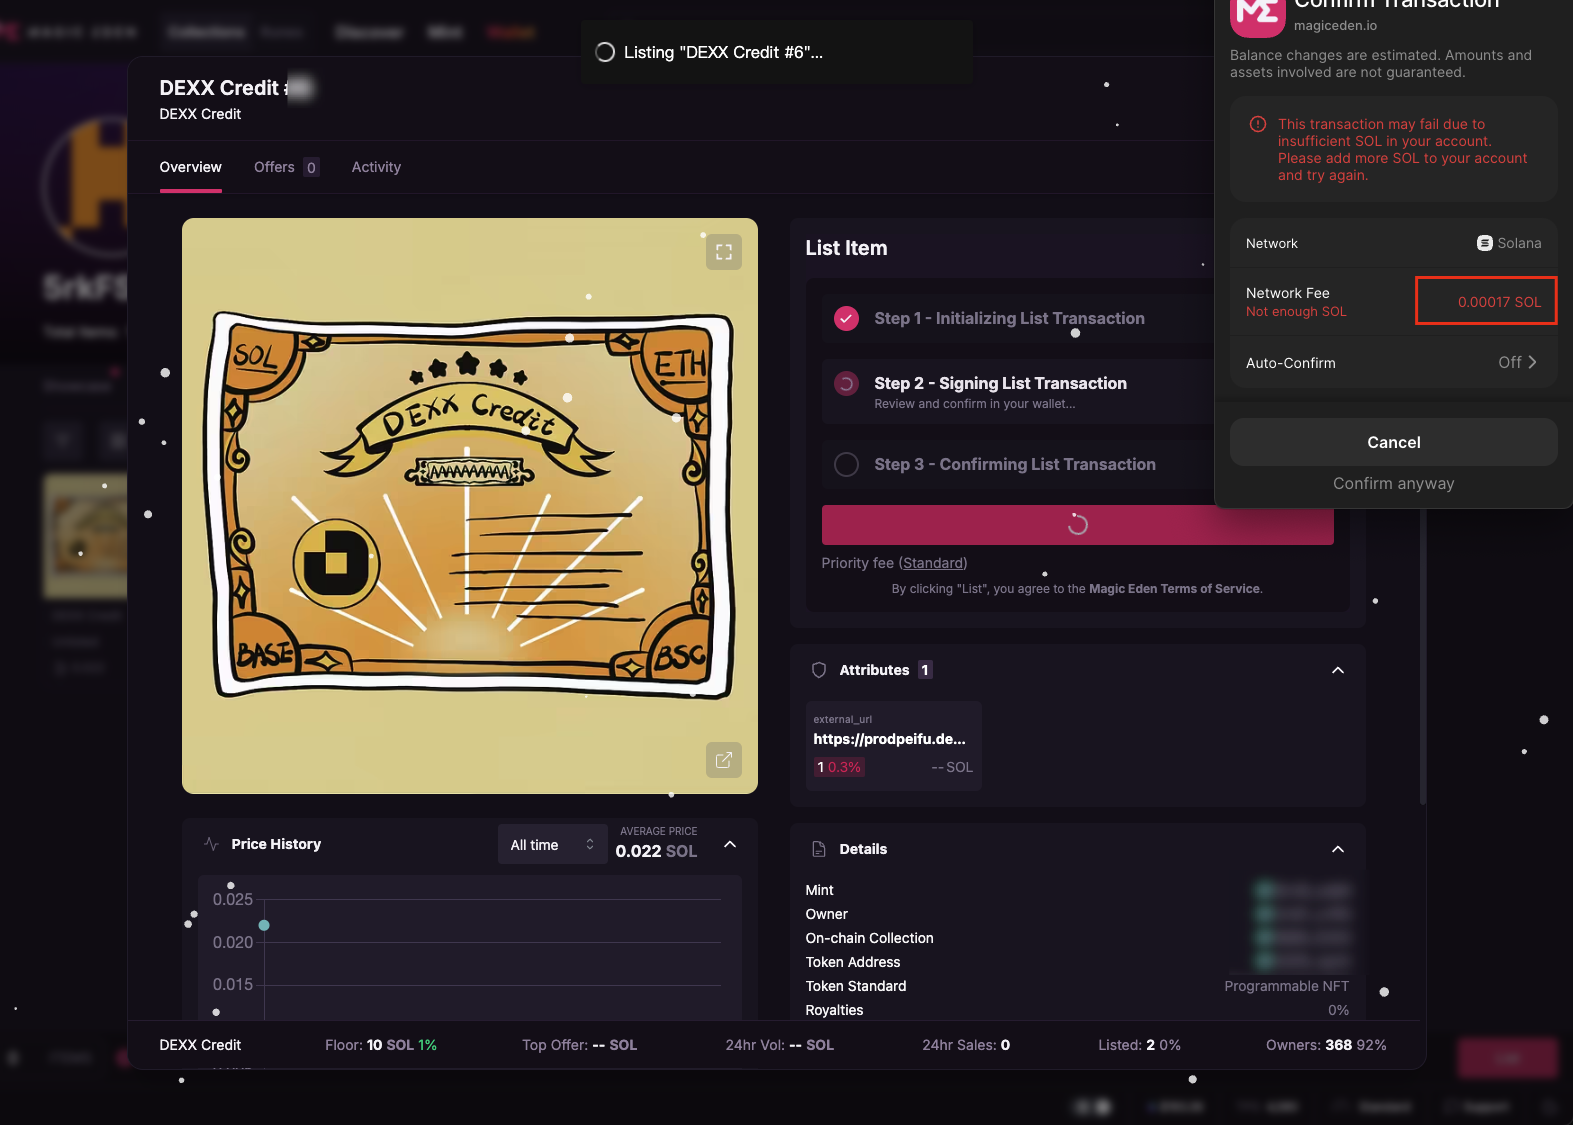The image size is (1573, 1125).
Task: Click the Average Price 0.022 SOL value
Action: tap(656, 851)
